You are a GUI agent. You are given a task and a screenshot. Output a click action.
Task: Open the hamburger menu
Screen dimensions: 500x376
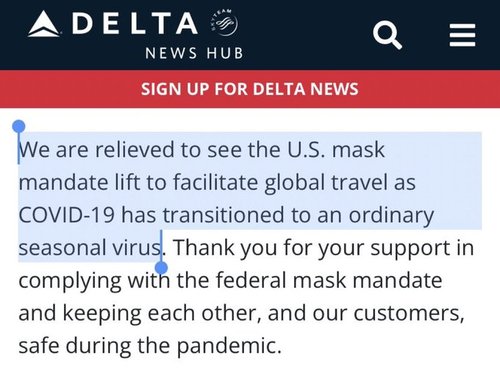click(462, 35)
